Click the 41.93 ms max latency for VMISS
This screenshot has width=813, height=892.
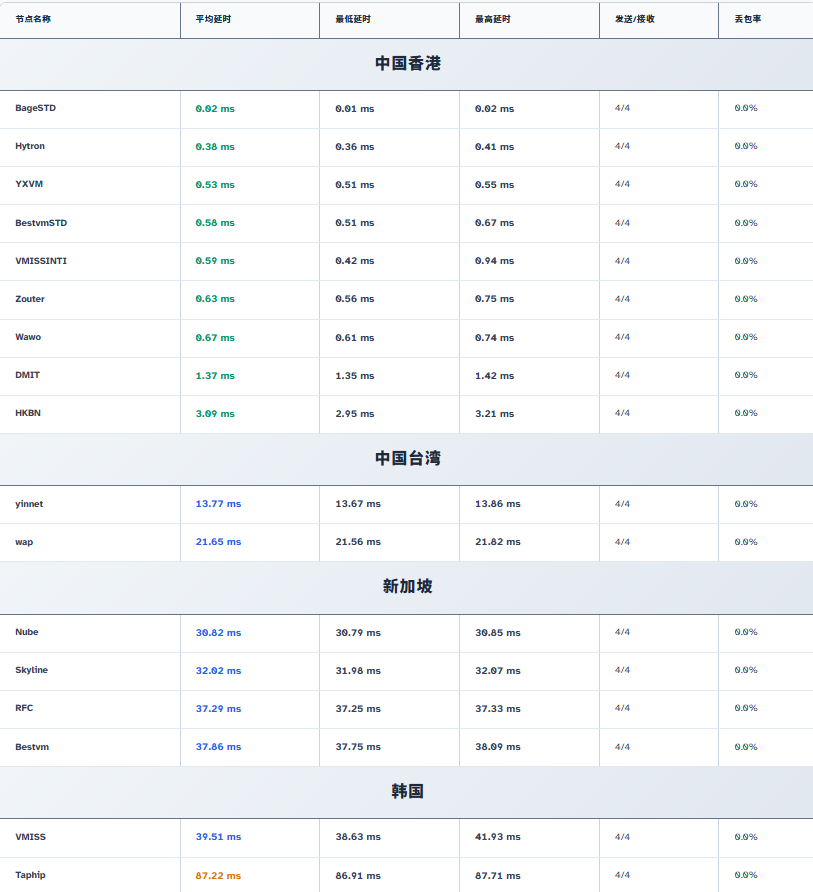point(497,837)
